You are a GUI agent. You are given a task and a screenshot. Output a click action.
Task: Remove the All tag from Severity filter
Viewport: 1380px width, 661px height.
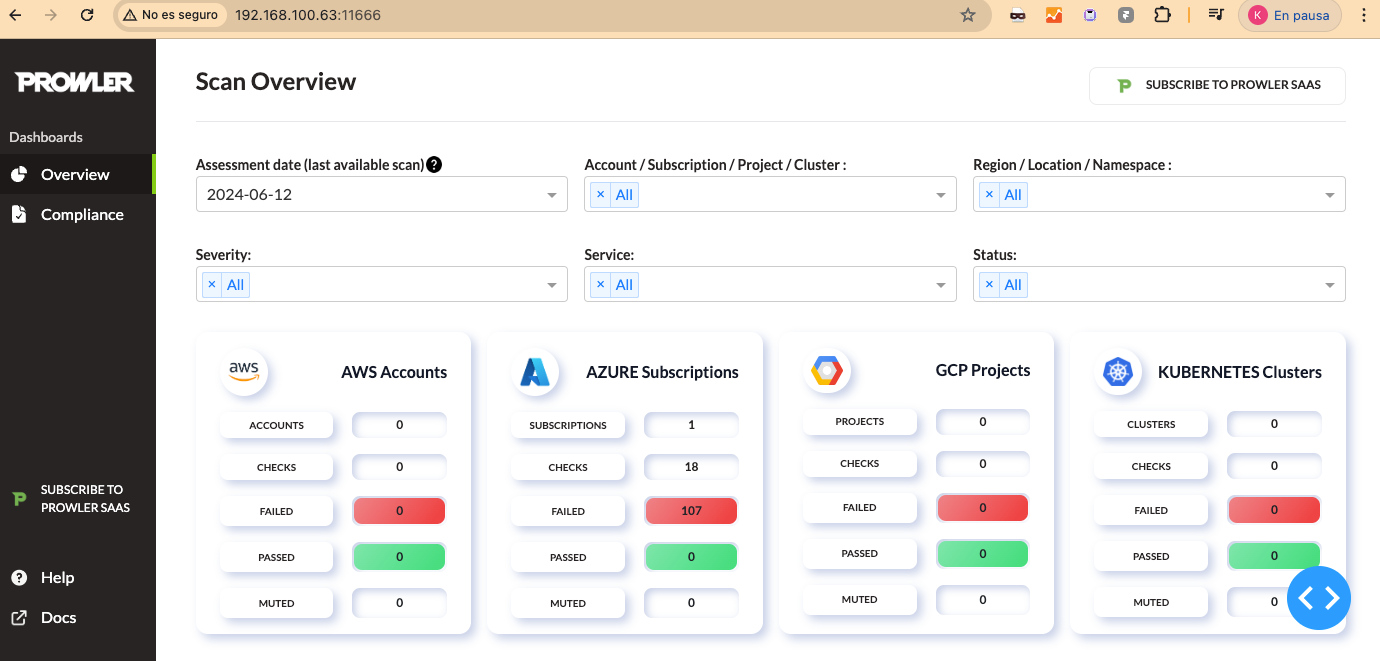click(211, 285)
